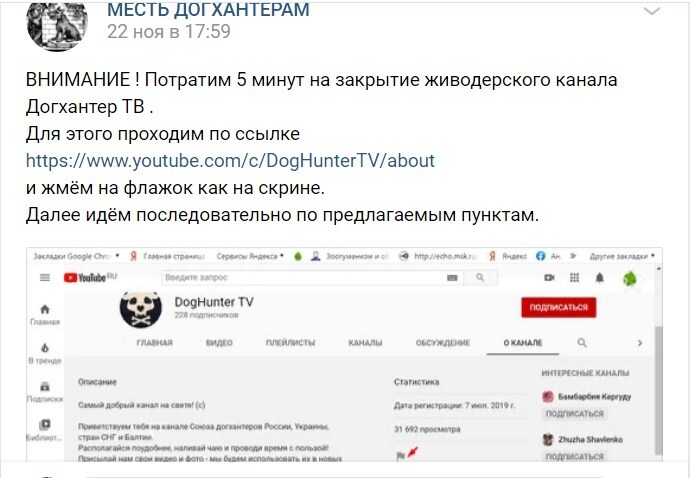Screen dimensions: 690x478
Task: Open the DogHunterTV YouTube link
Action: pos(230,160)
